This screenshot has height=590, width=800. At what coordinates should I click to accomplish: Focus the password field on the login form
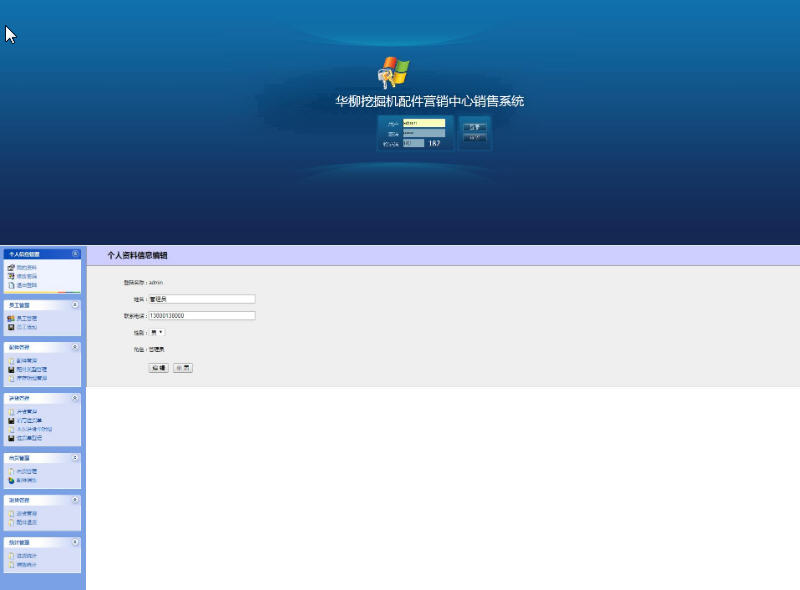[424, 133]
